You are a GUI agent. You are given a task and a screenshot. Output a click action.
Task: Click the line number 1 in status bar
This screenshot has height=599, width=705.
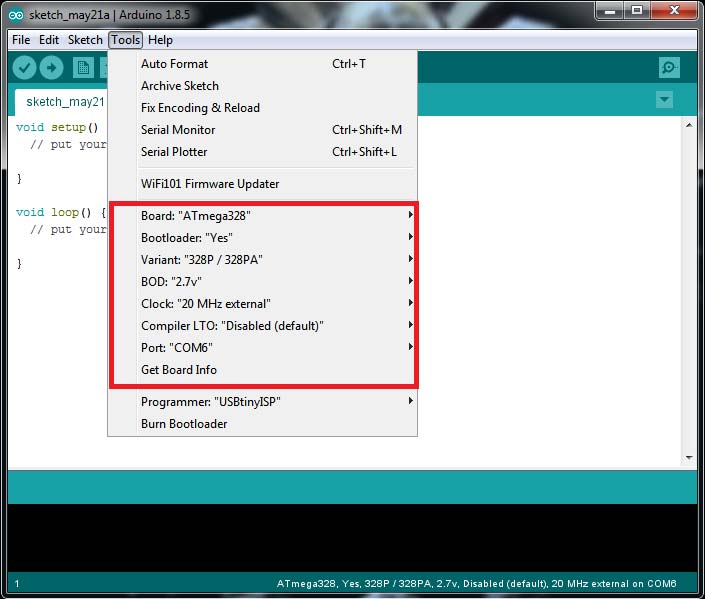[x=17, y=584]
